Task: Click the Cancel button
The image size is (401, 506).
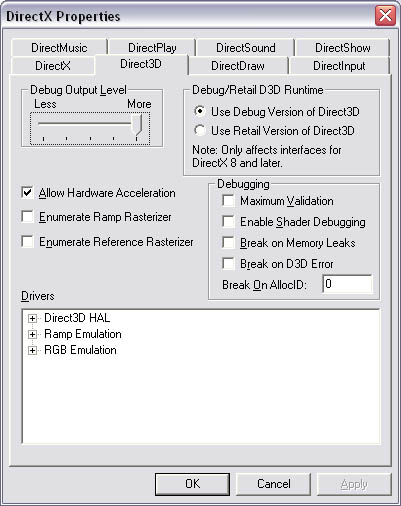Action: [273, 484]
